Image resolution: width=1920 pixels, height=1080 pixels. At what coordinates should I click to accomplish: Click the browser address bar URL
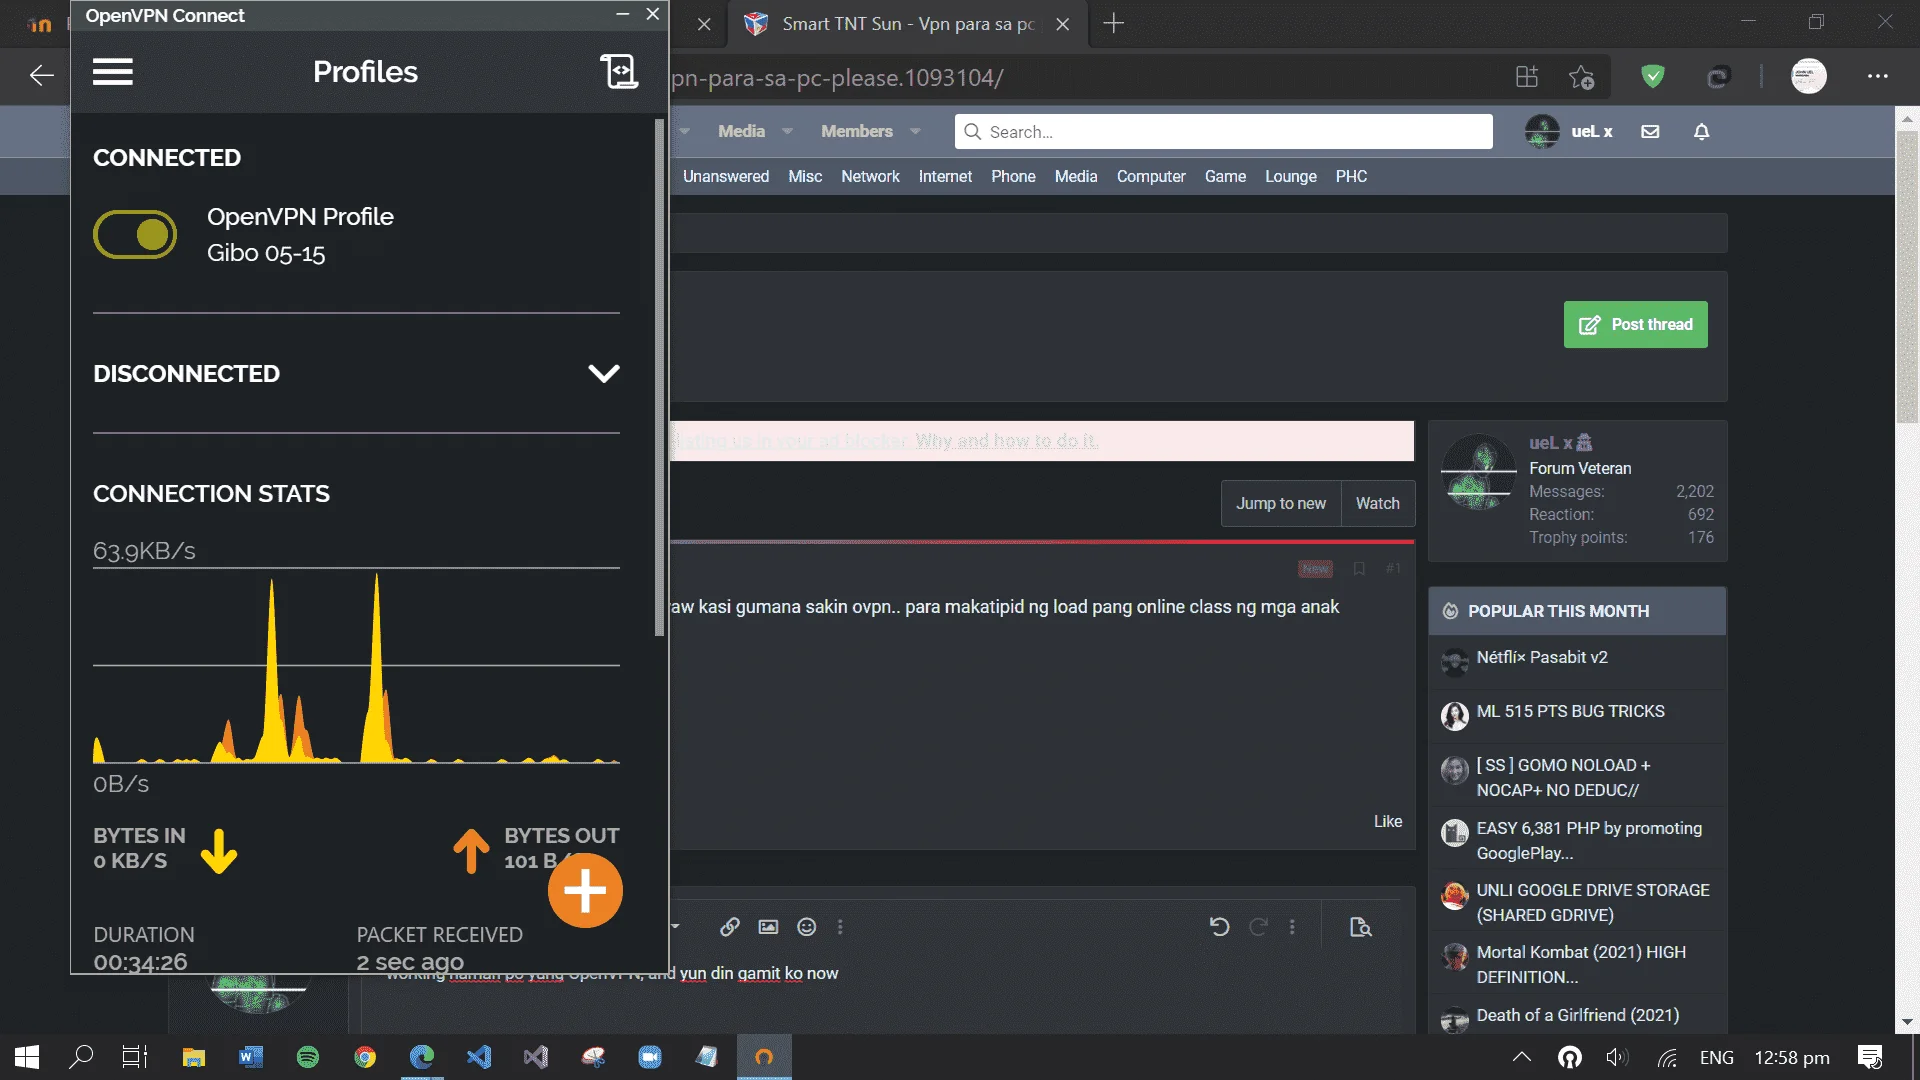tap(837, 78)
